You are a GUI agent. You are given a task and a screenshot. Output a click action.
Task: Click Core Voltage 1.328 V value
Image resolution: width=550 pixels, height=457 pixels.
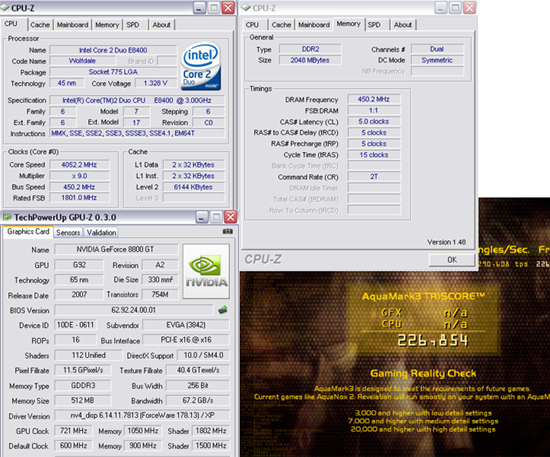click(155, 83)
